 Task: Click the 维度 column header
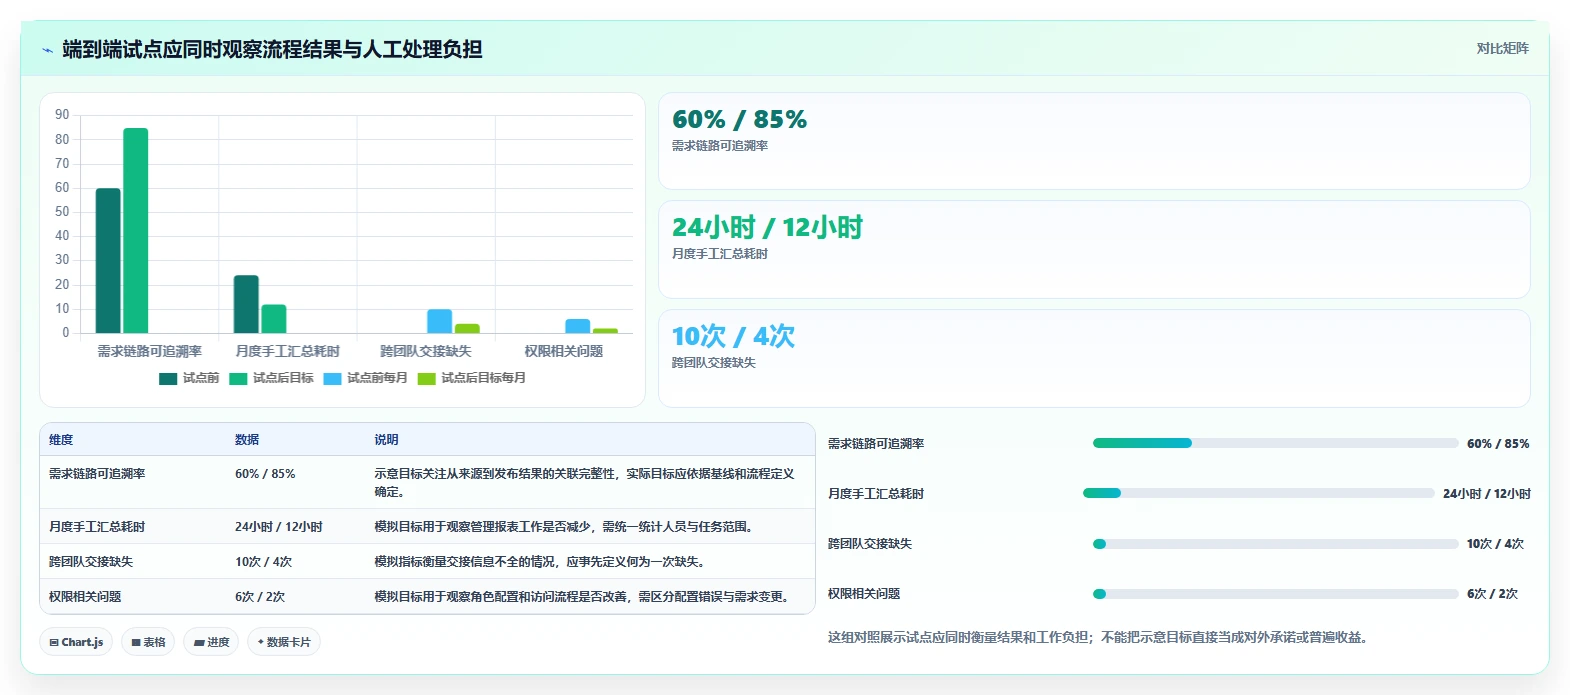[x=61, y=440]
